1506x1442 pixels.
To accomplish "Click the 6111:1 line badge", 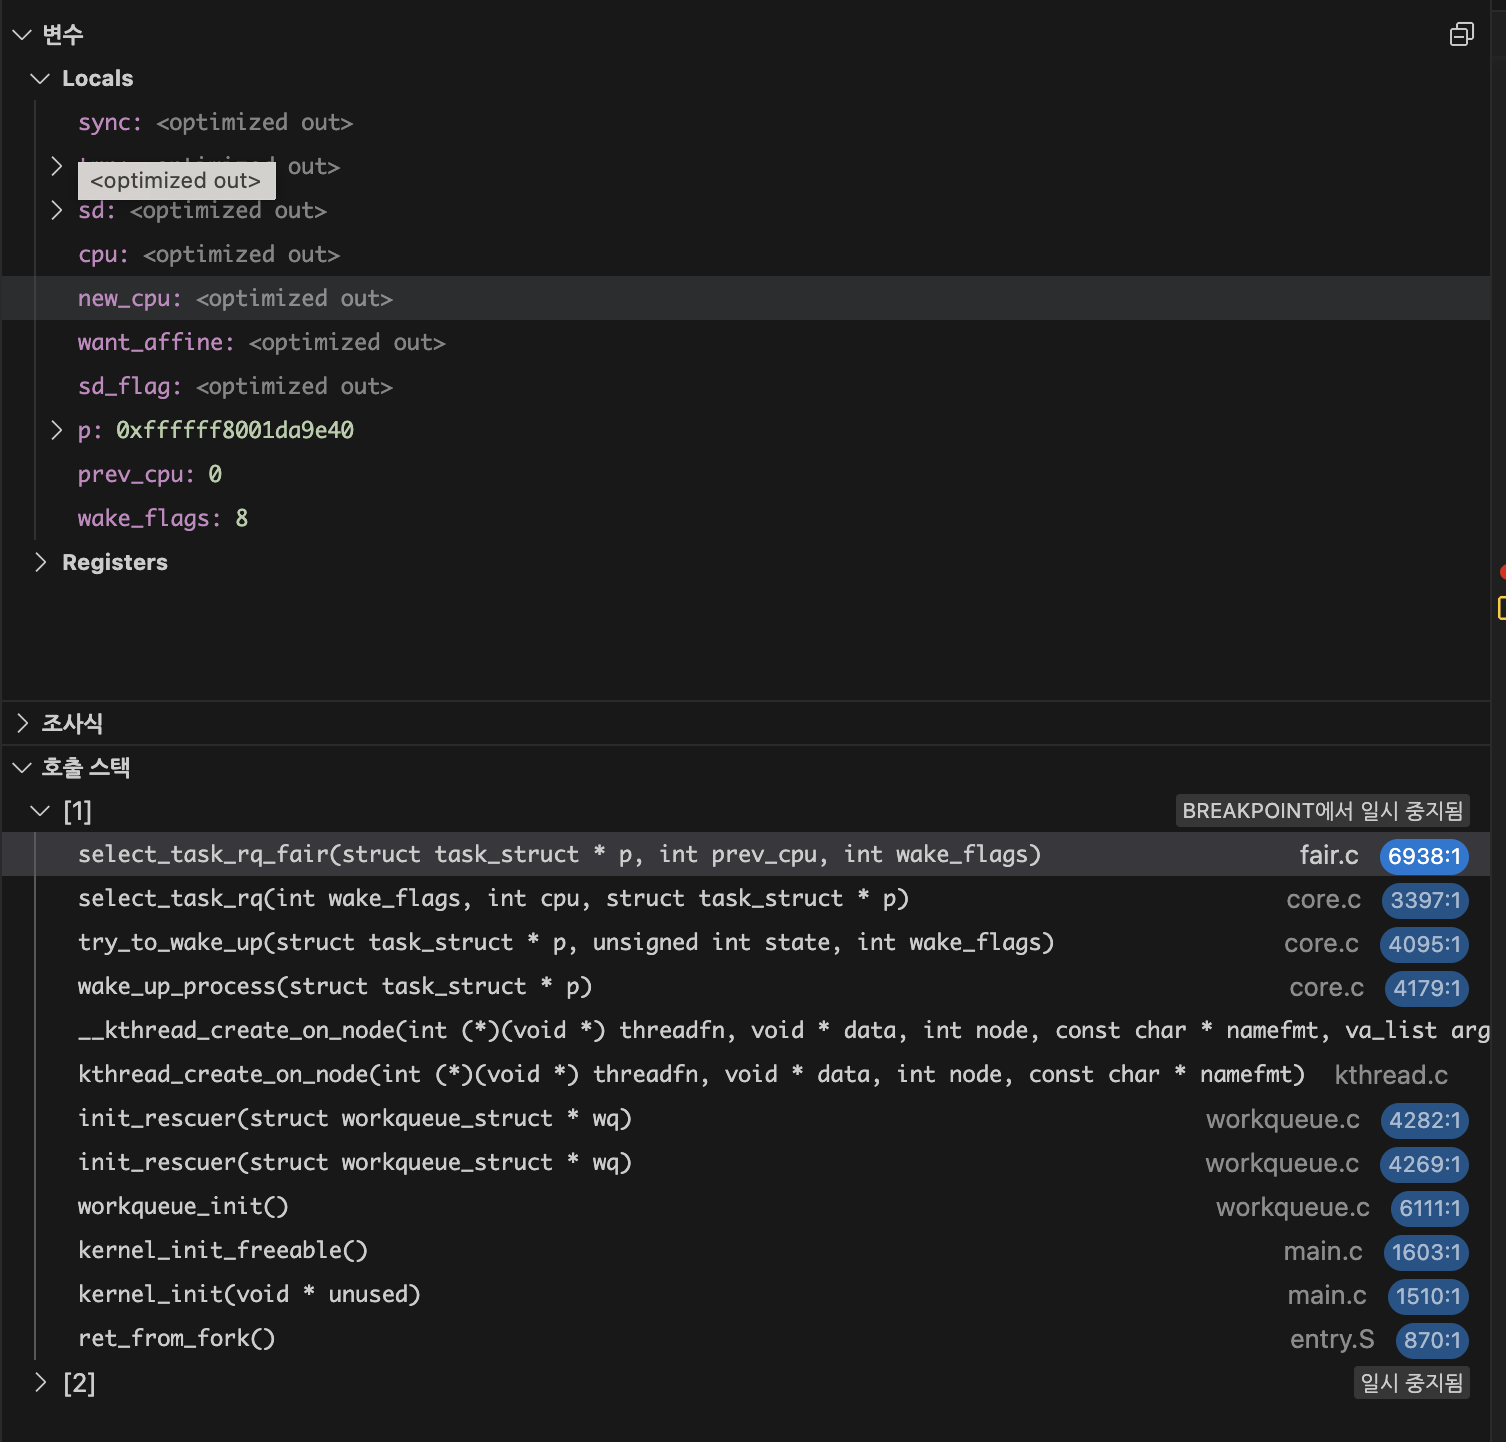I will coord(1430,1208).
